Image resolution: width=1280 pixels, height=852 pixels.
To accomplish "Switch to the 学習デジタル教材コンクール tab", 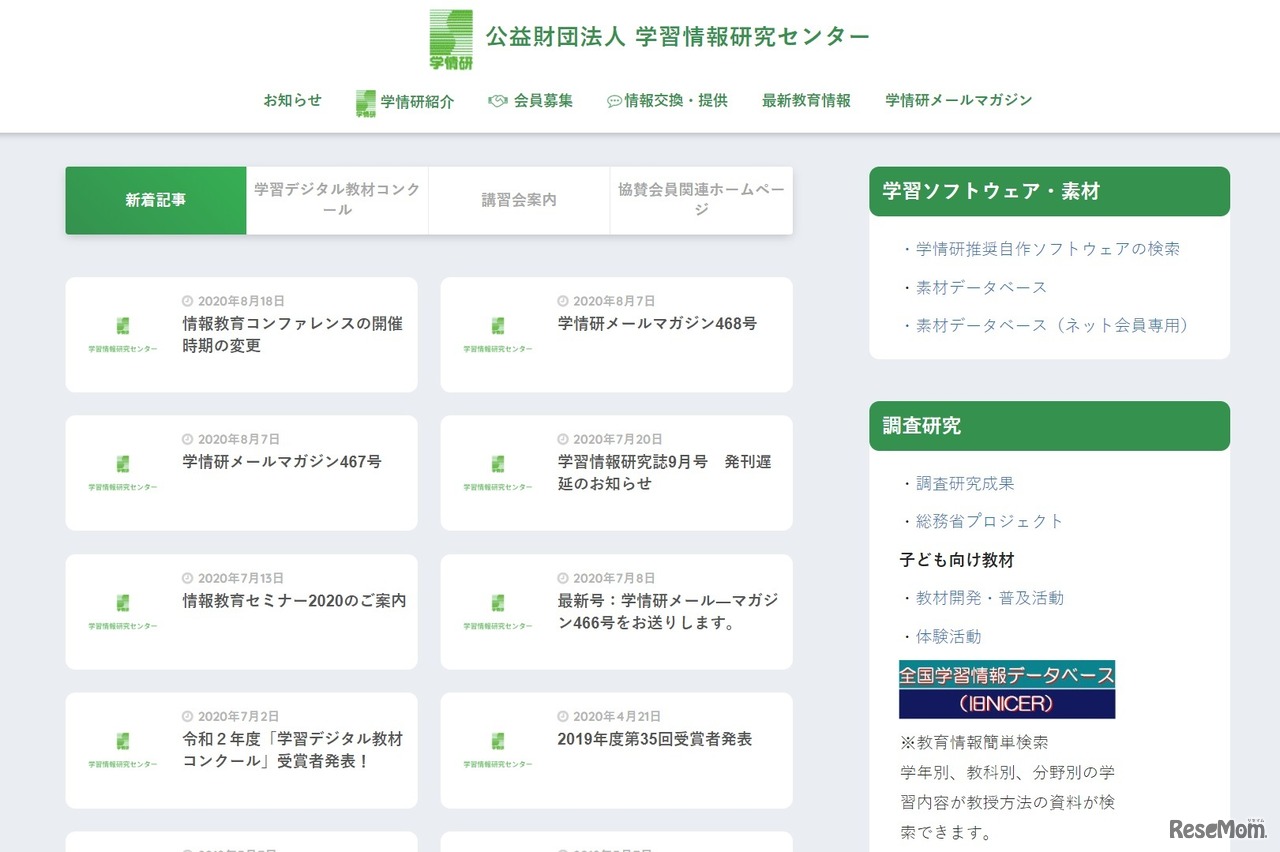I will (337, 200).
